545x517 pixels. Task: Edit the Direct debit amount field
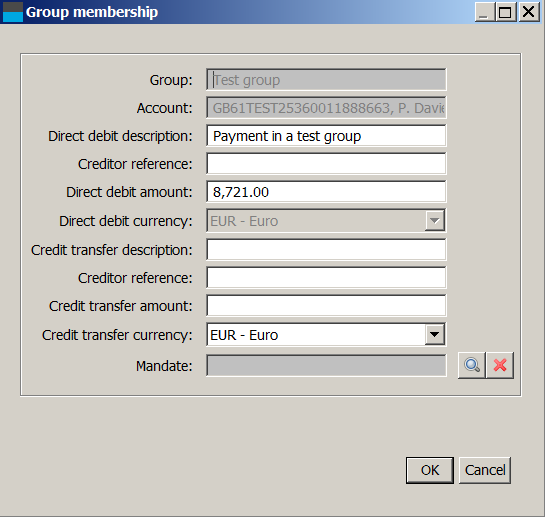[326, 192]
